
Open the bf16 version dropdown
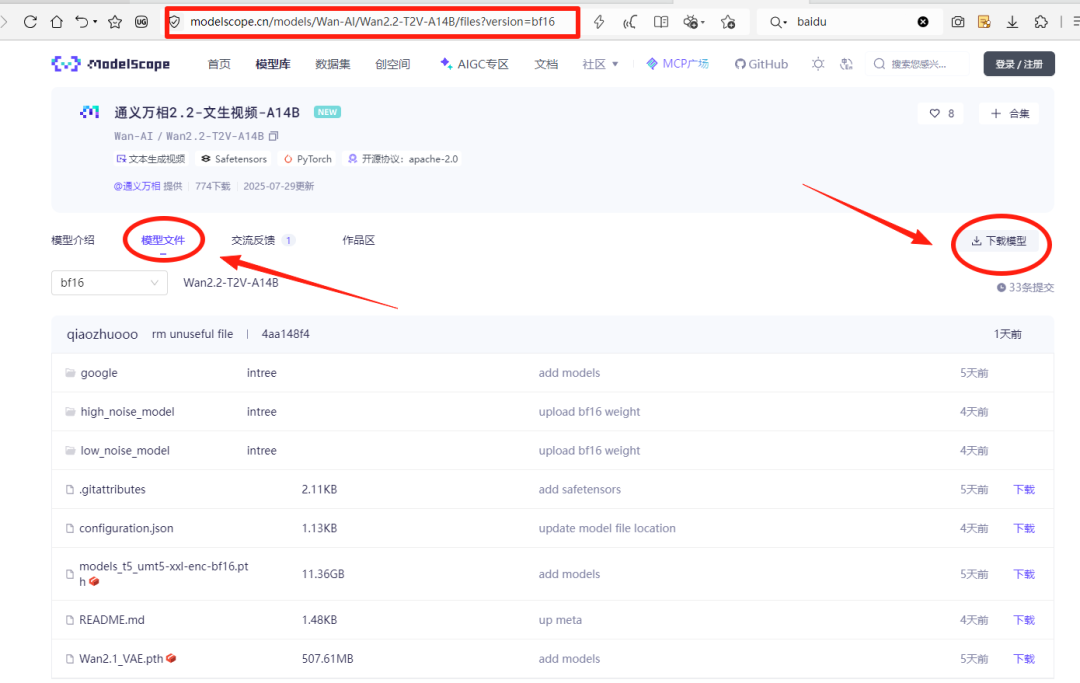(x=109, y=282)
